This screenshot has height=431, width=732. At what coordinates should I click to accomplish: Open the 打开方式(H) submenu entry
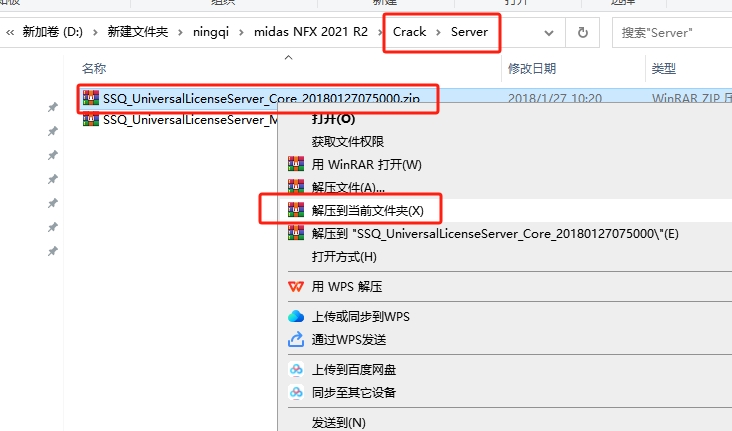pos(344,256)
